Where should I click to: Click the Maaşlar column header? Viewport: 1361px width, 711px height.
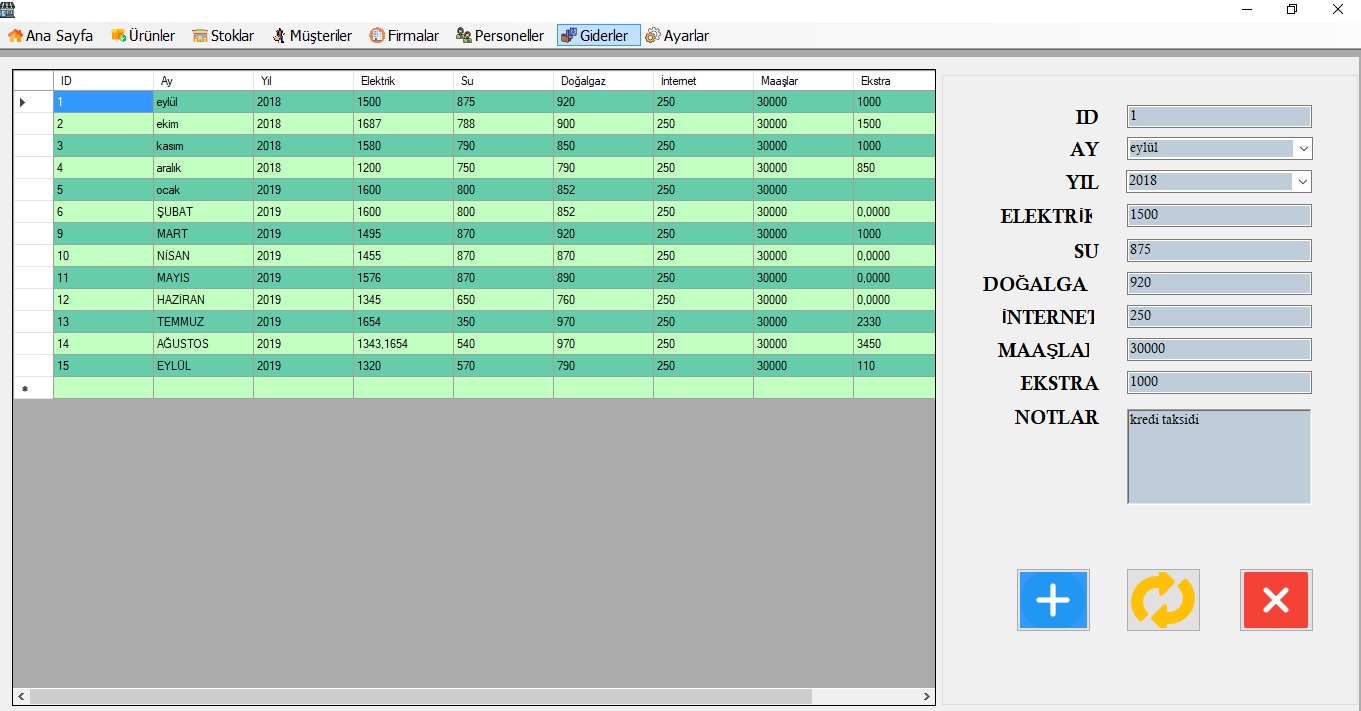click(803, 80)
